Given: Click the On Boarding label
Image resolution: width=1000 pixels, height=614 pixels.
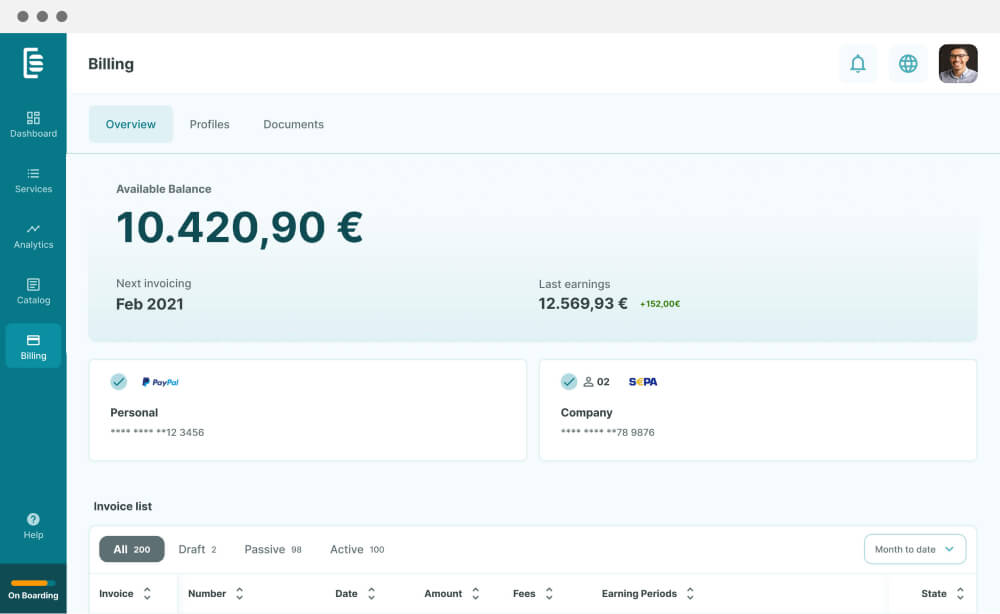Looking at the screenshot, I should (x=33, y=596).
